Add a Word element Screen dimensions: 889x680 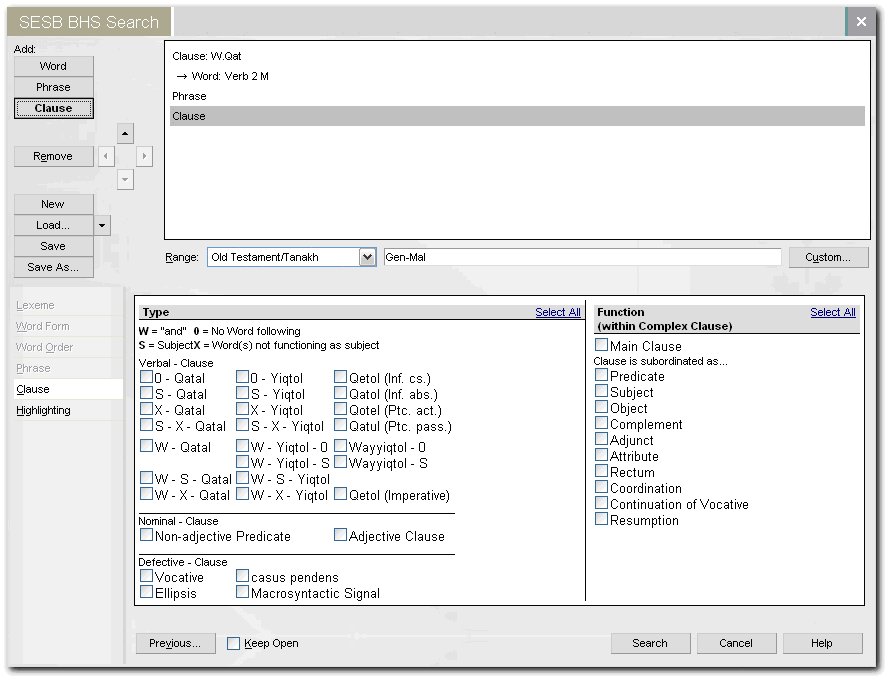click(53, 66)
